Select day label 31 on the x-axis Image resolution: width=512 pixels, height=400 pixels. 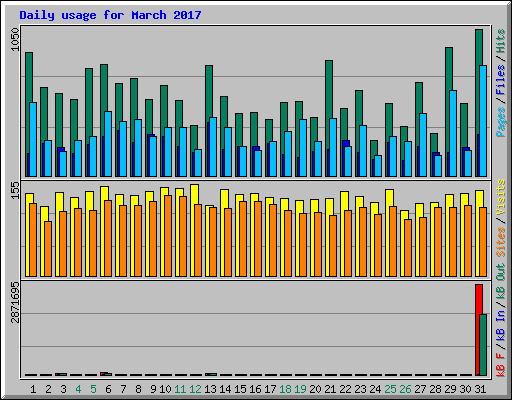480,389
